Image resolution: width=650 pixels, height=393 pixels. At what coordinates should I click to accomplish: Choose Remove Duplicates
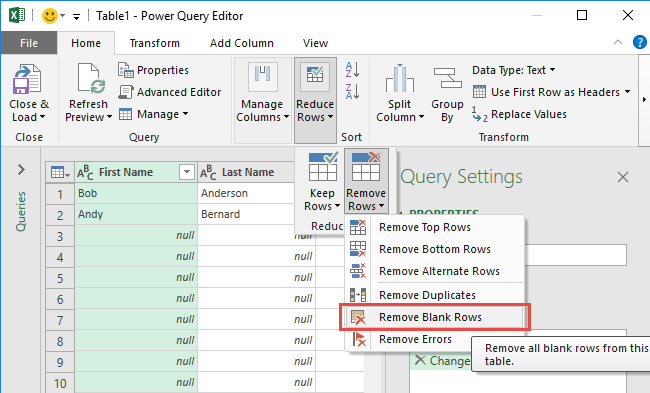coord(434,295)
